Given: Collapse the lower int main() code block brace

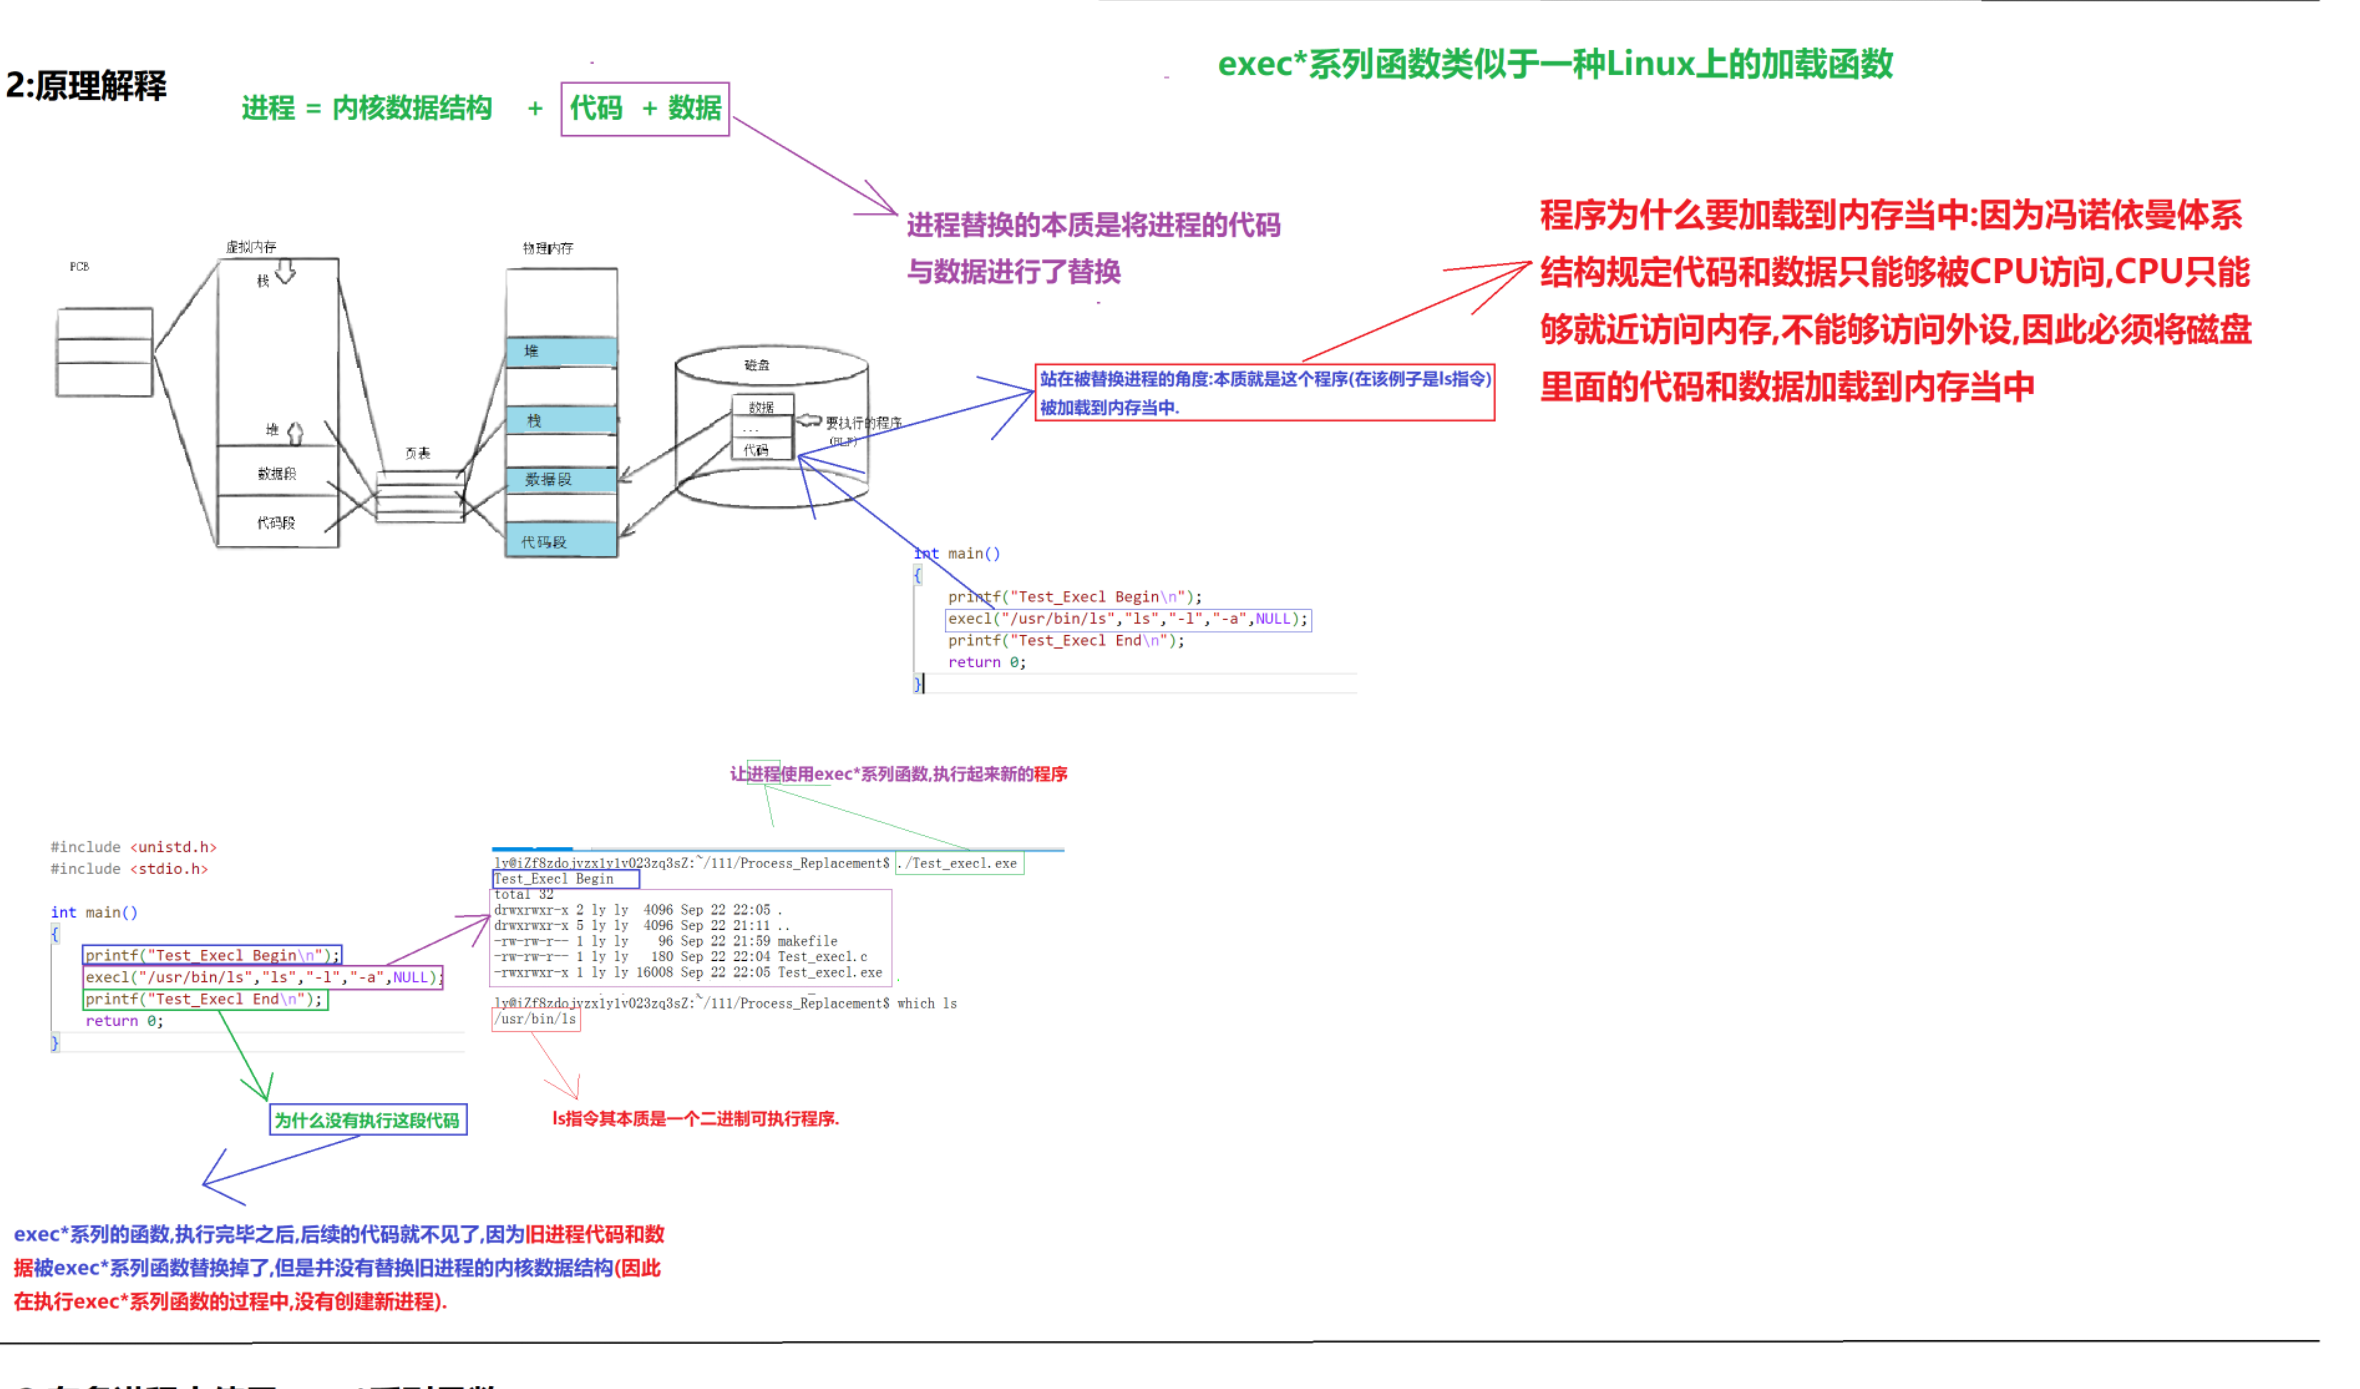Looking at the screenshot, I should coord(55,934).
